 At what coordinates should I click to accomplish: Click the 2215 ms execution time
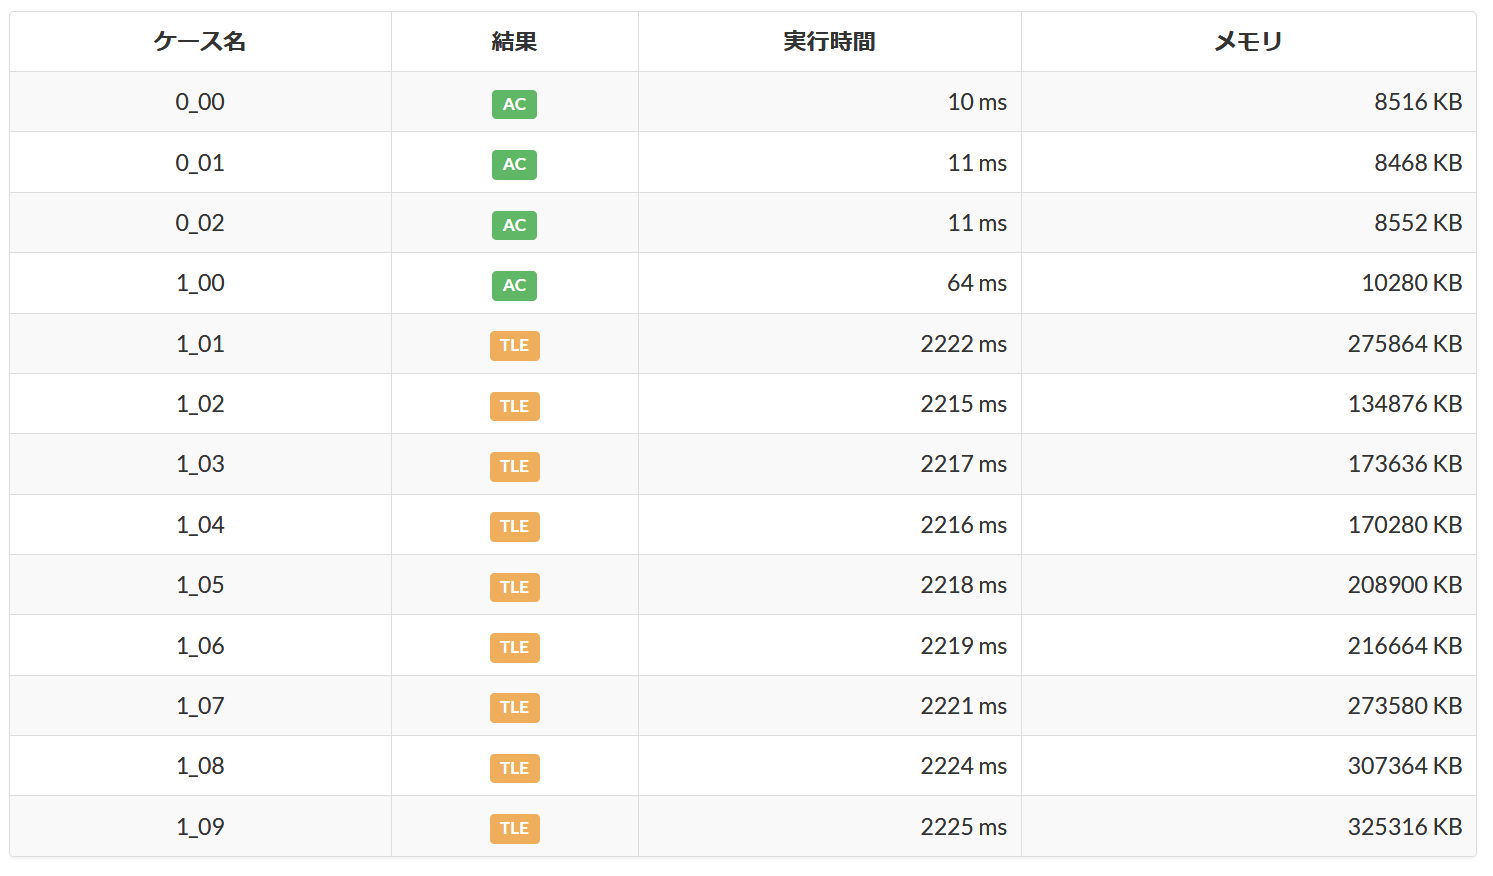pyautogui.click(x=964, y=404)
